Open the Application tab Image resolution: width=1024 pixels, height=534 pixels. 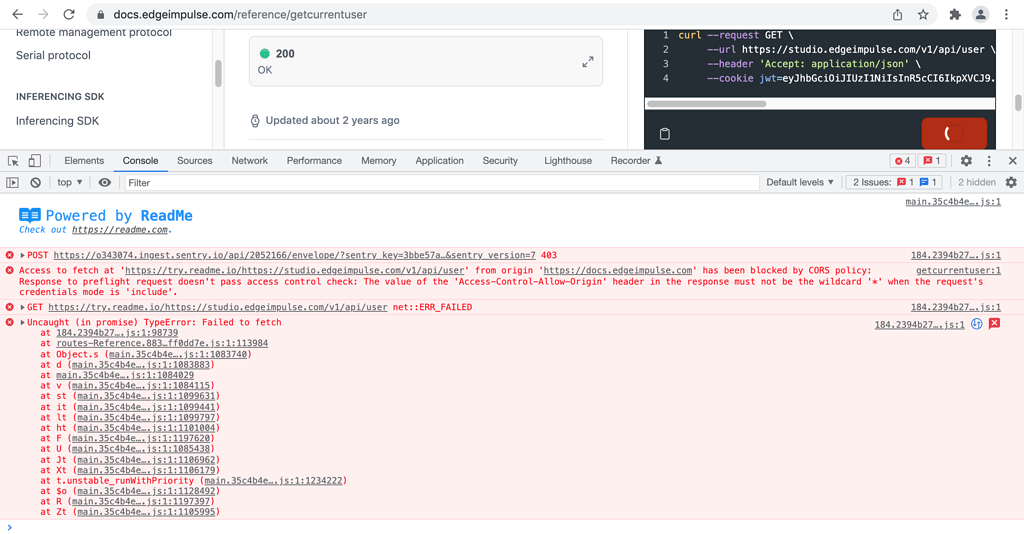point(440,161)
